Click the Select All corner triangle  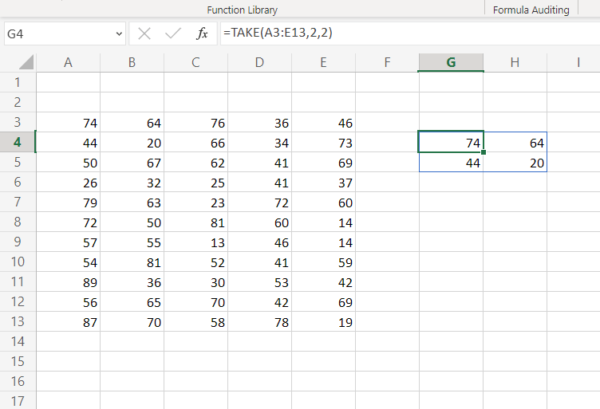click(26, 62)
